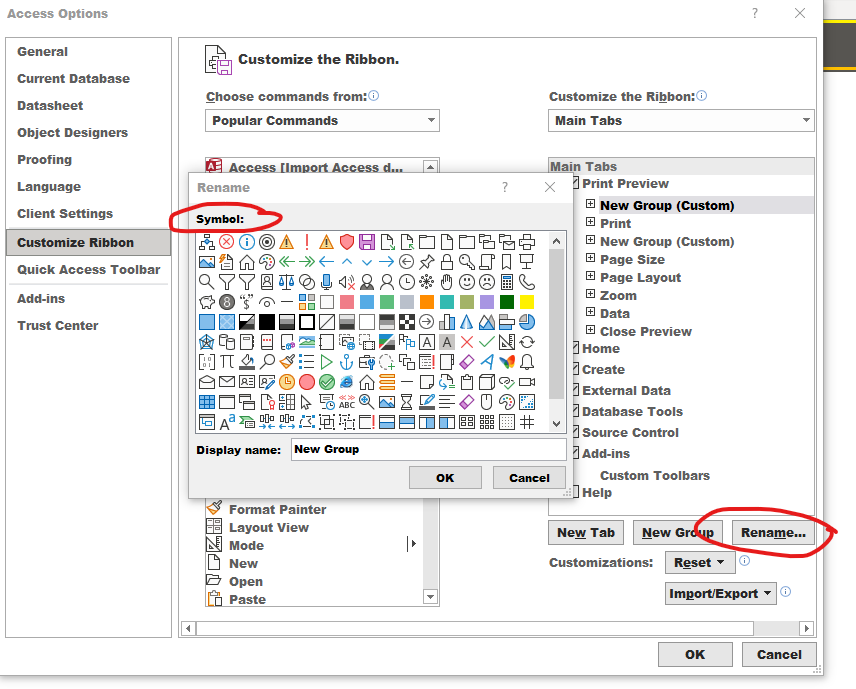Click the New Group button

click(677, 532)
